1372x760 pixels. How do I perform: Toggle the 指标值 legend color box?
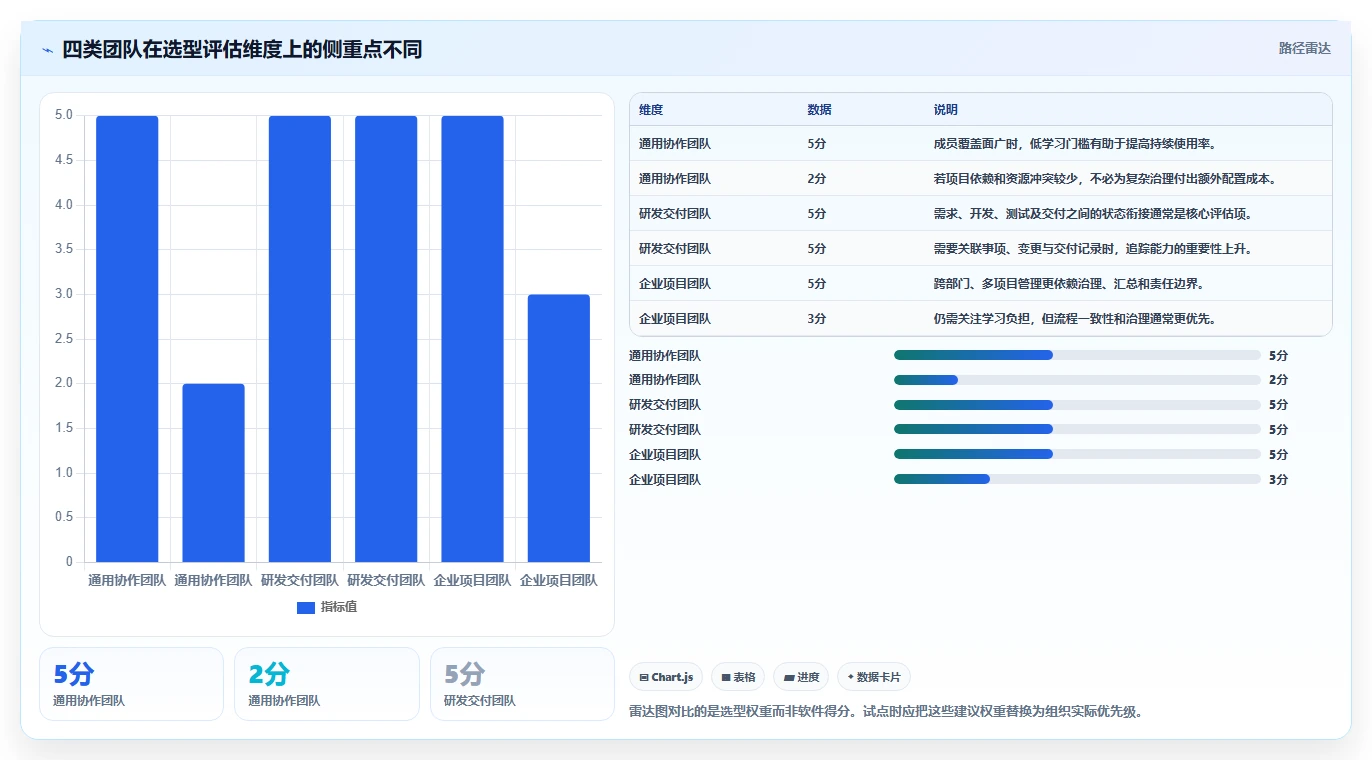306,607
